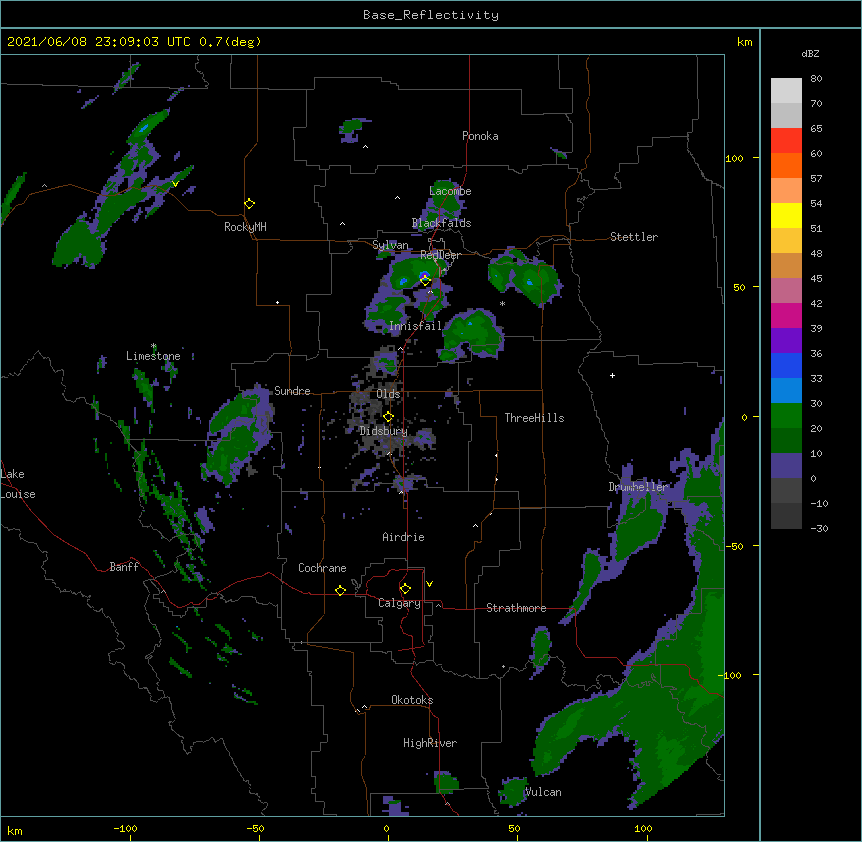This screenshot has width=862, height=842.
Task: Click the Okotoks label
Action: coord(412,700)
